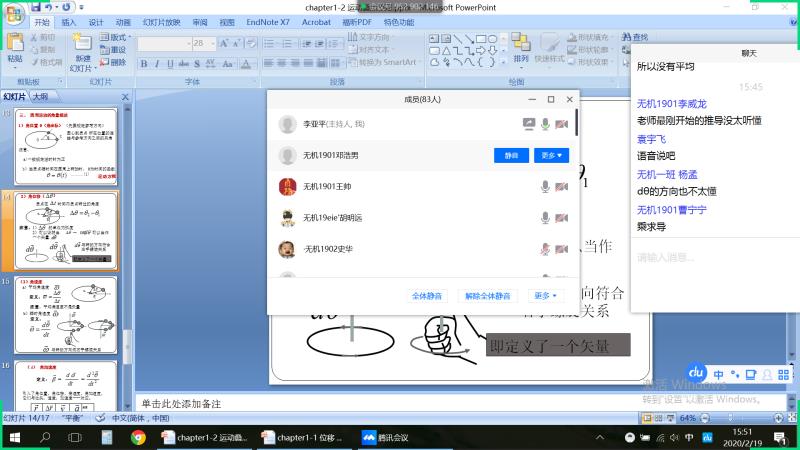Click the Paste (粘贴) clipboard icon

[x=15, y=43]
